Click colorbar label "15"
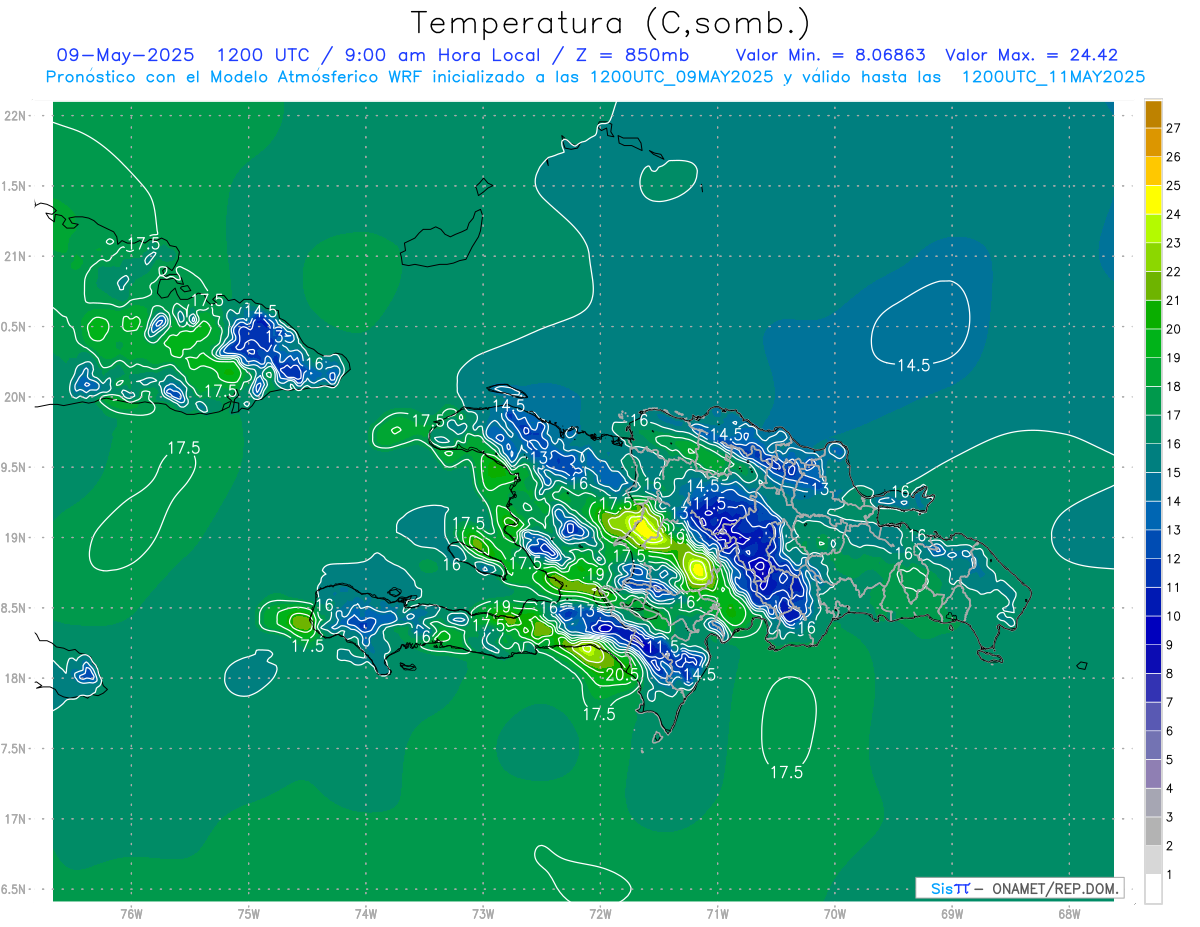This screenshot has height=927, width=1200. pos(1173,473)
